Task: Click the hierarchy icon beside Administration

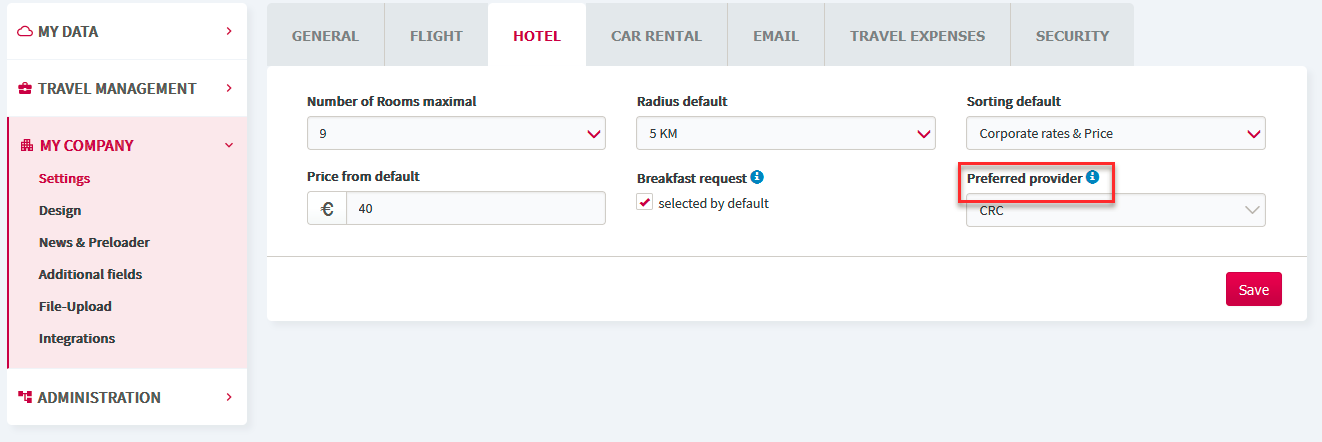Action: [26, 397]
